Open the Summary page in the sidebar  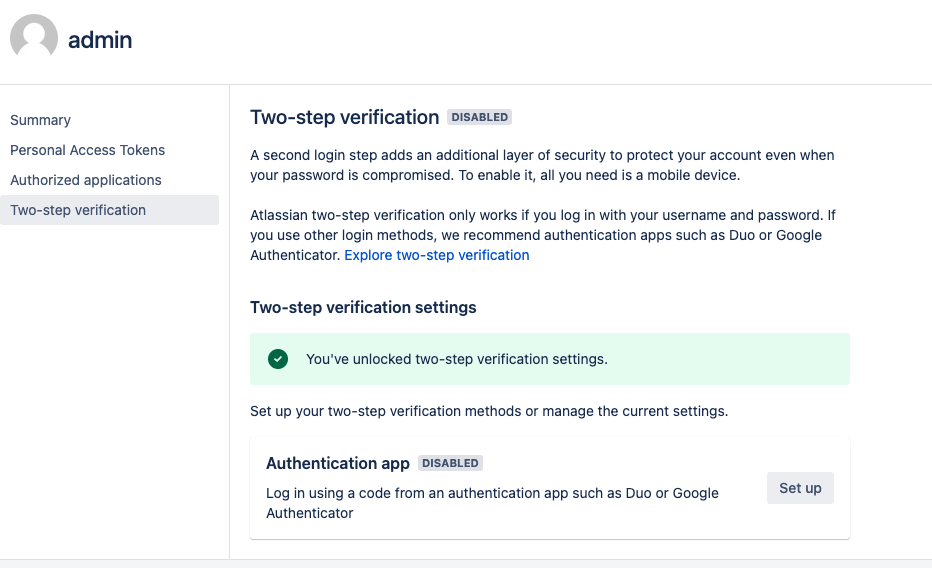[40, 120]
